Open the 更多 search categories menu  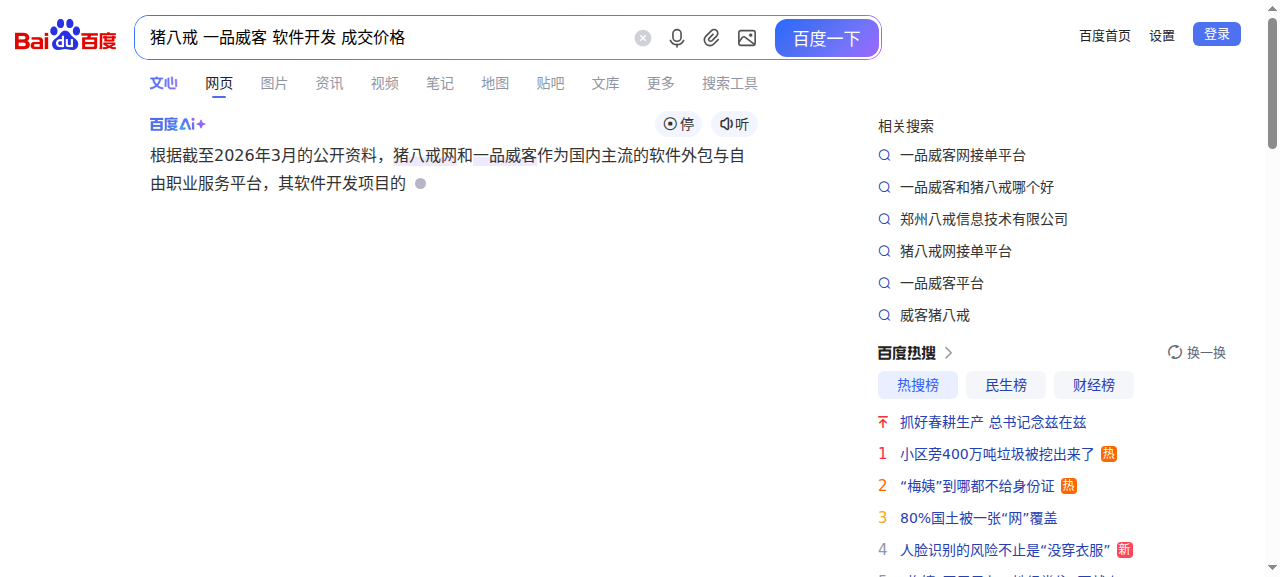tap(660, 83)
